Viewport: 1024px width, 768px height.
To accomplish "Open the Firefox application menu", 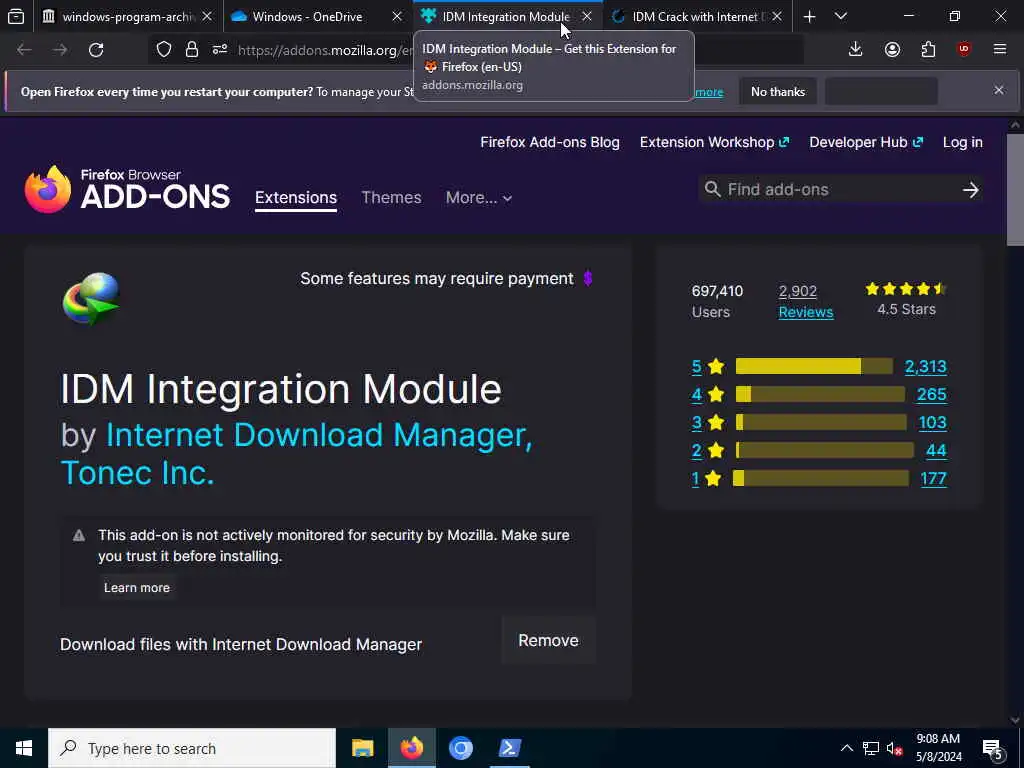I will point(1000,50).
